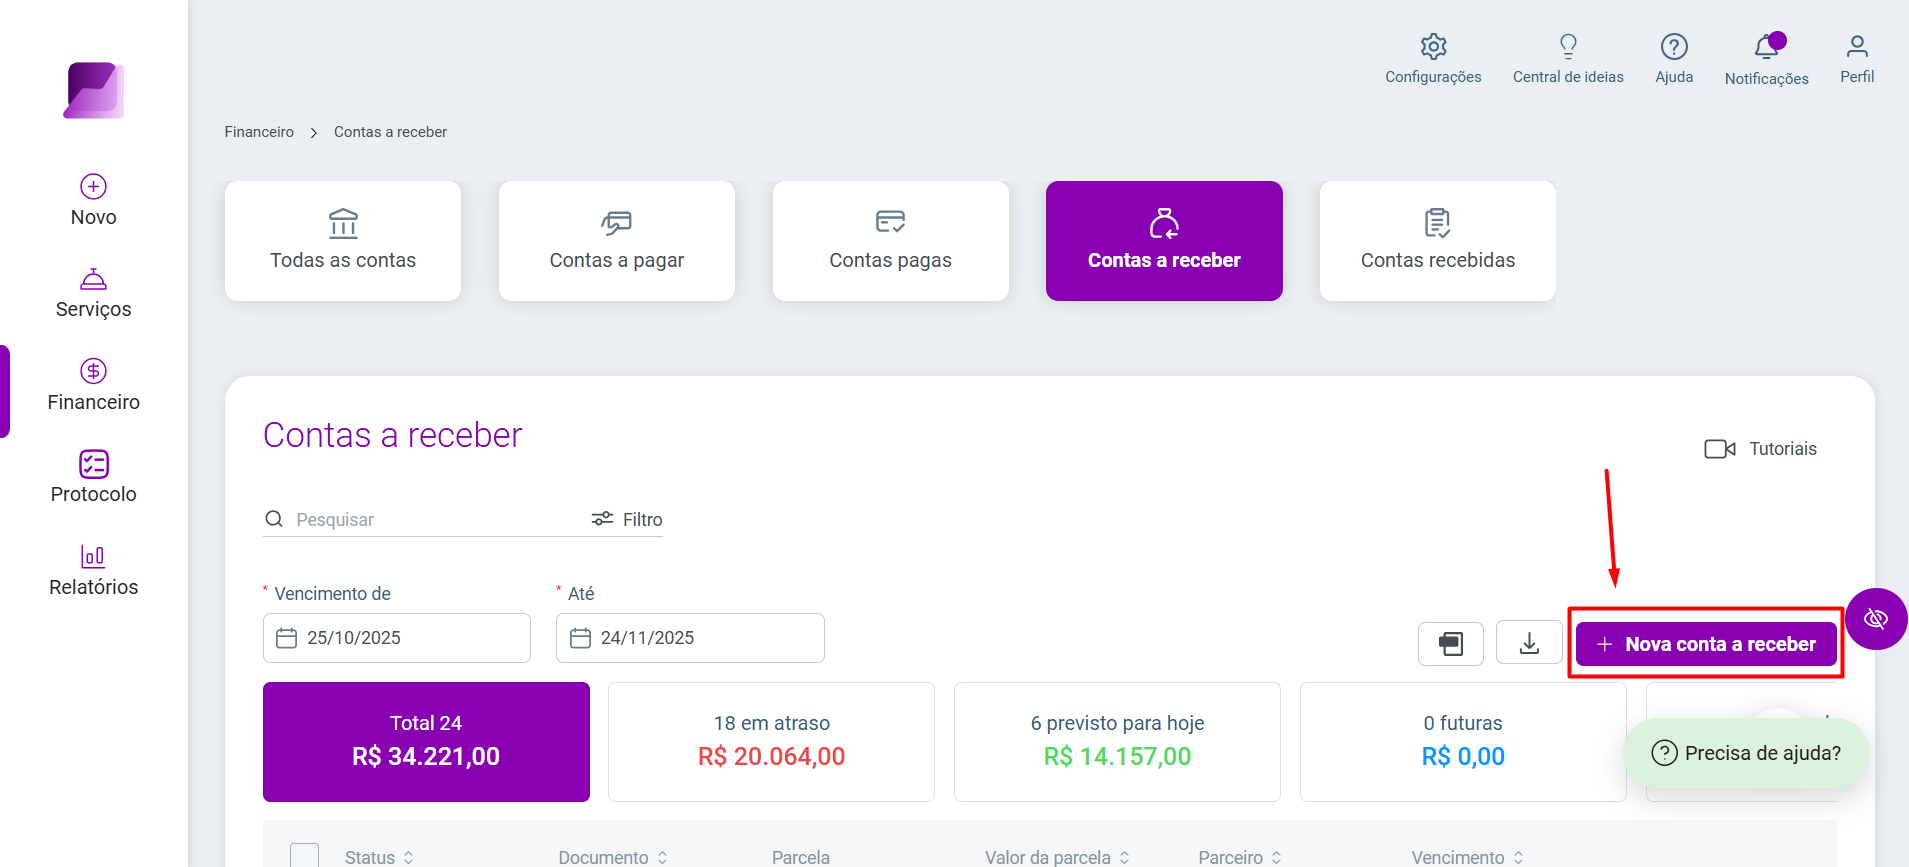Click the download icon button
Screen dimensions: 1909x867
1529,643
